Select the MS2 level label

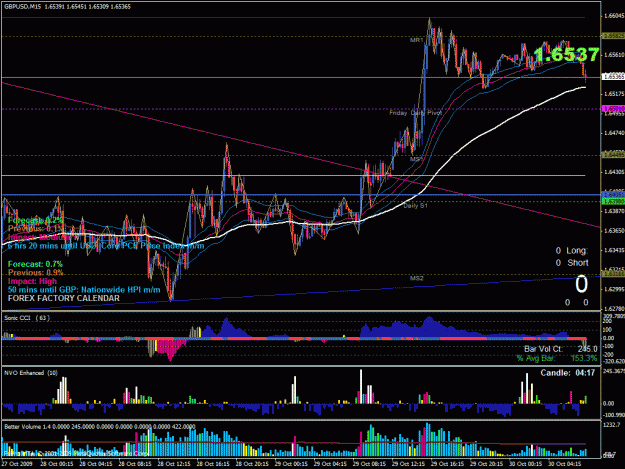(417, 278)
